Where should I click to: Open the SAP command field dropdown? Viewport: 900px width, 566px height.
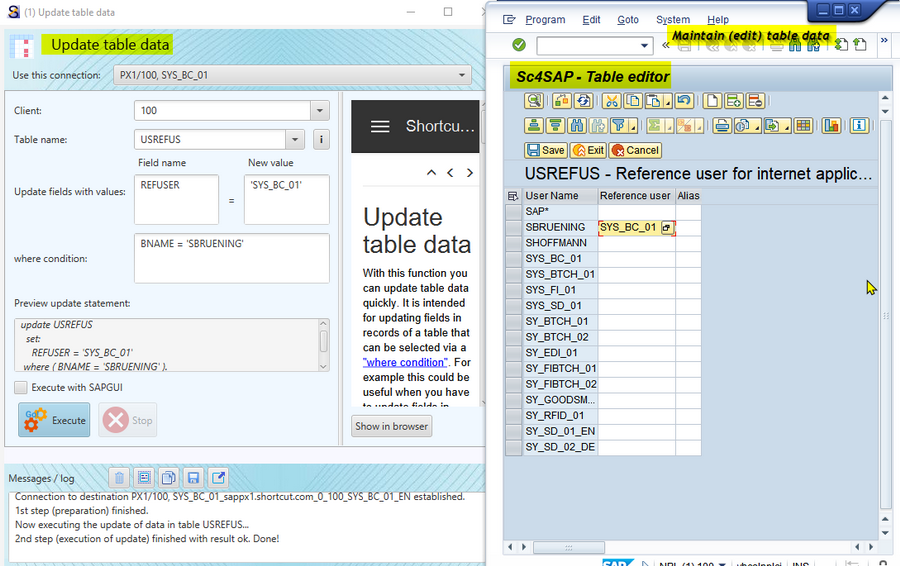pyautogui.click(x=644, y=46)
